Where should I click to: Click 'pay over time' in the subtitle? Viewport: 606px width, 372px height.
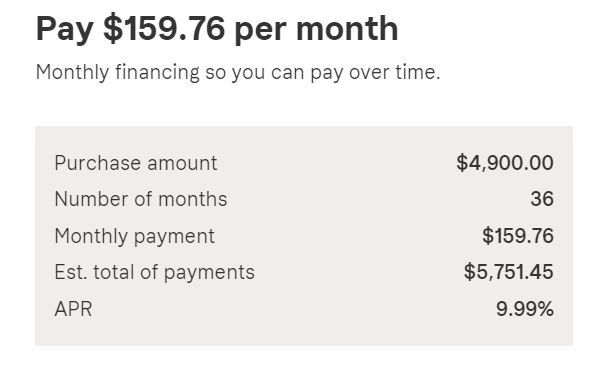375,73
